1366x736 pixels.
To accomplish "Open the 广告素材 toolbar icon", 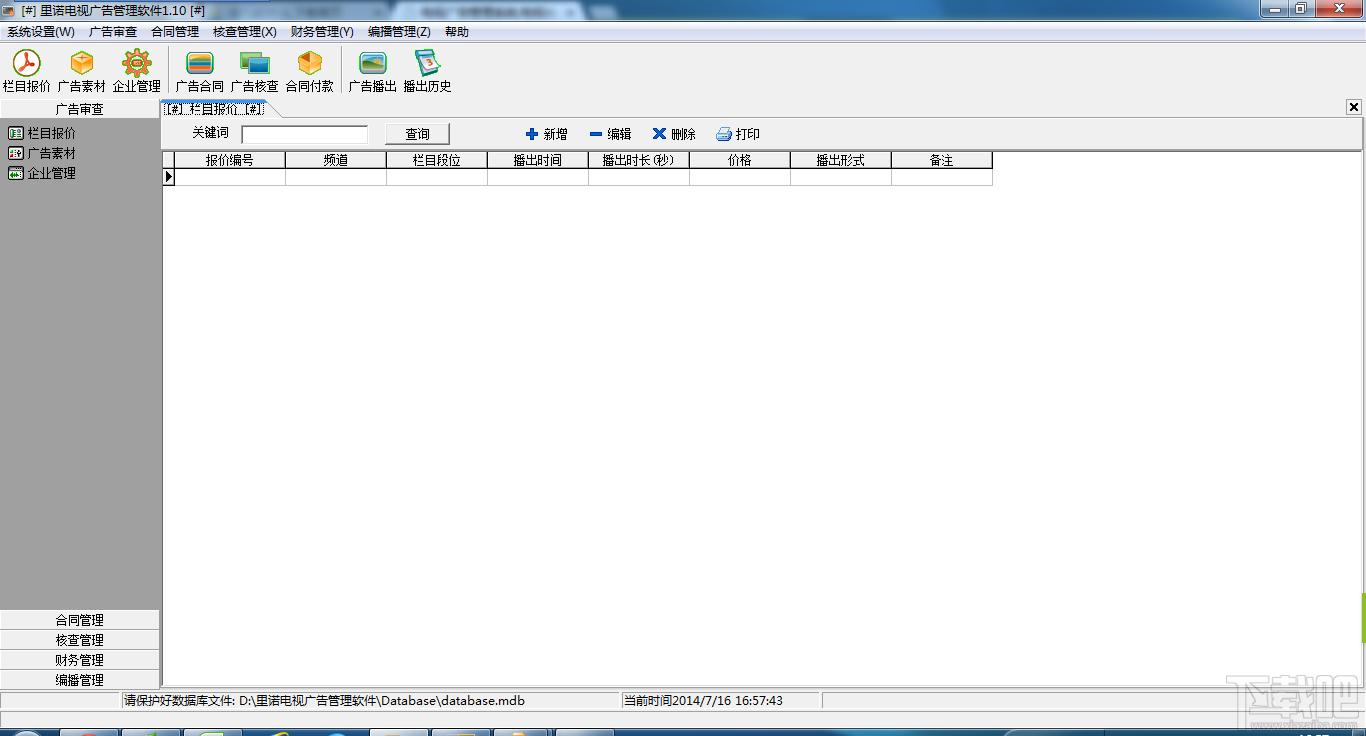I will [x=82, y=71].
